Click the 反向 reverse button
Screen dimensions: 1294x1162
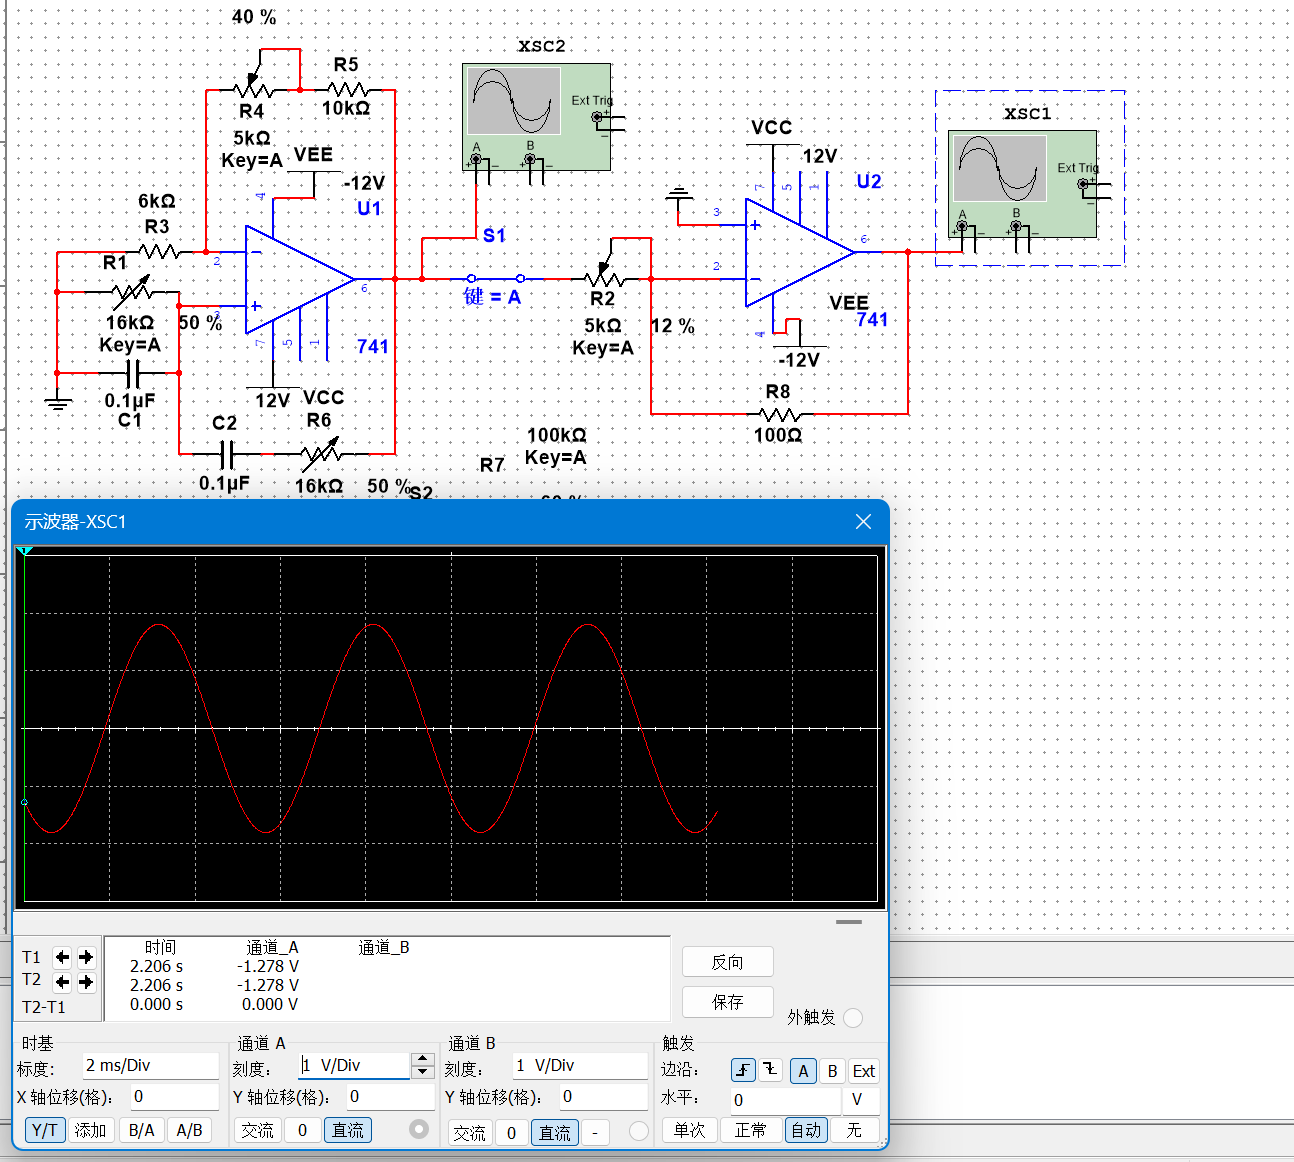[728, 962]
